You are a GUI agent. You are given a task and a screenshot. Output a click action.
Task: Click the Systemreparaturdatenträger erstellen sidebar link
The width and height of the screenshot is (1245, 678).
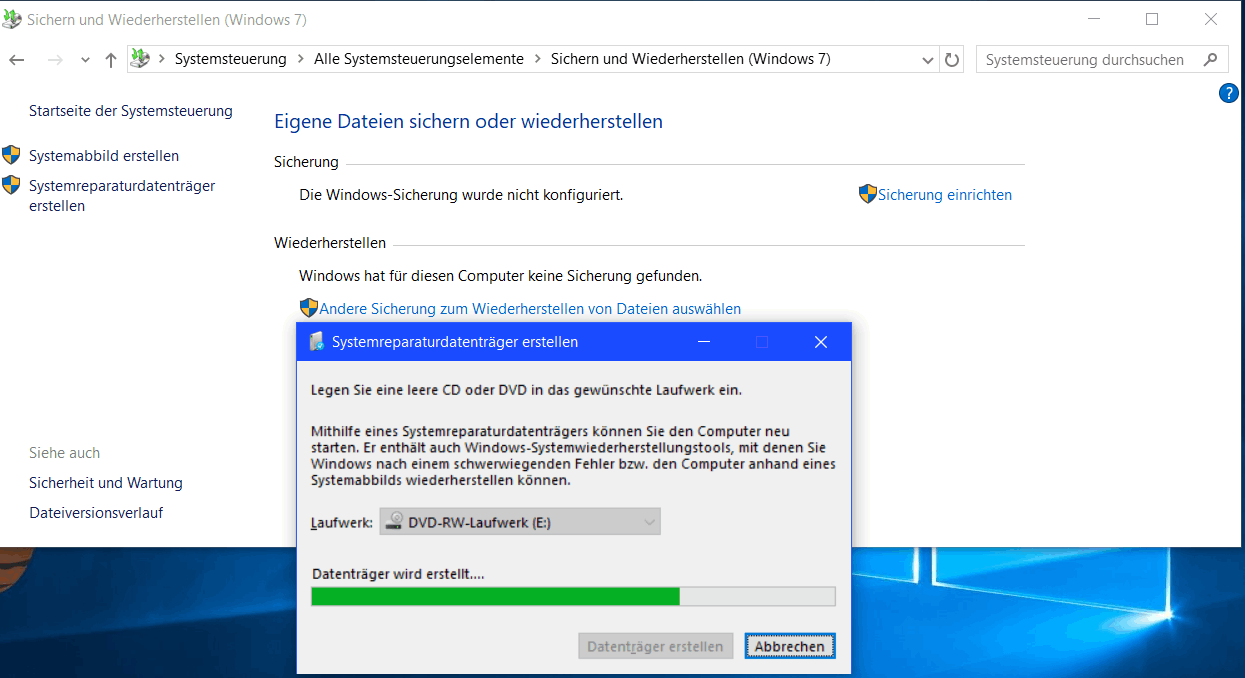coord(122,196)
